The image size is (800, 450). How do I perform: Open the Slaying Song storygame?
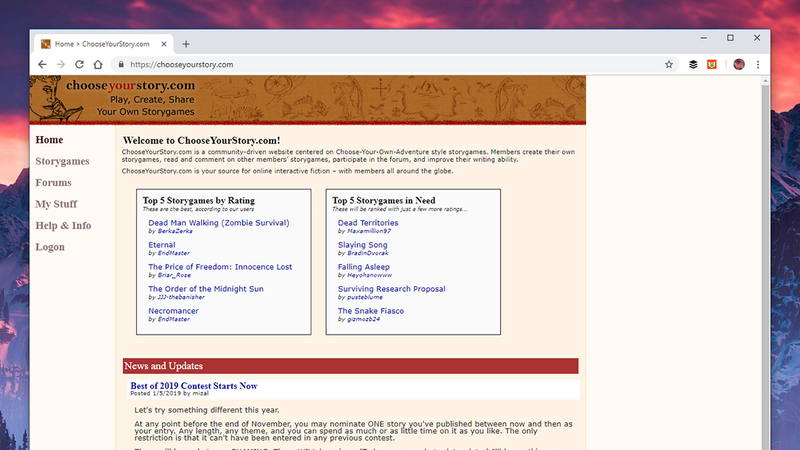(x=362, y=245)
